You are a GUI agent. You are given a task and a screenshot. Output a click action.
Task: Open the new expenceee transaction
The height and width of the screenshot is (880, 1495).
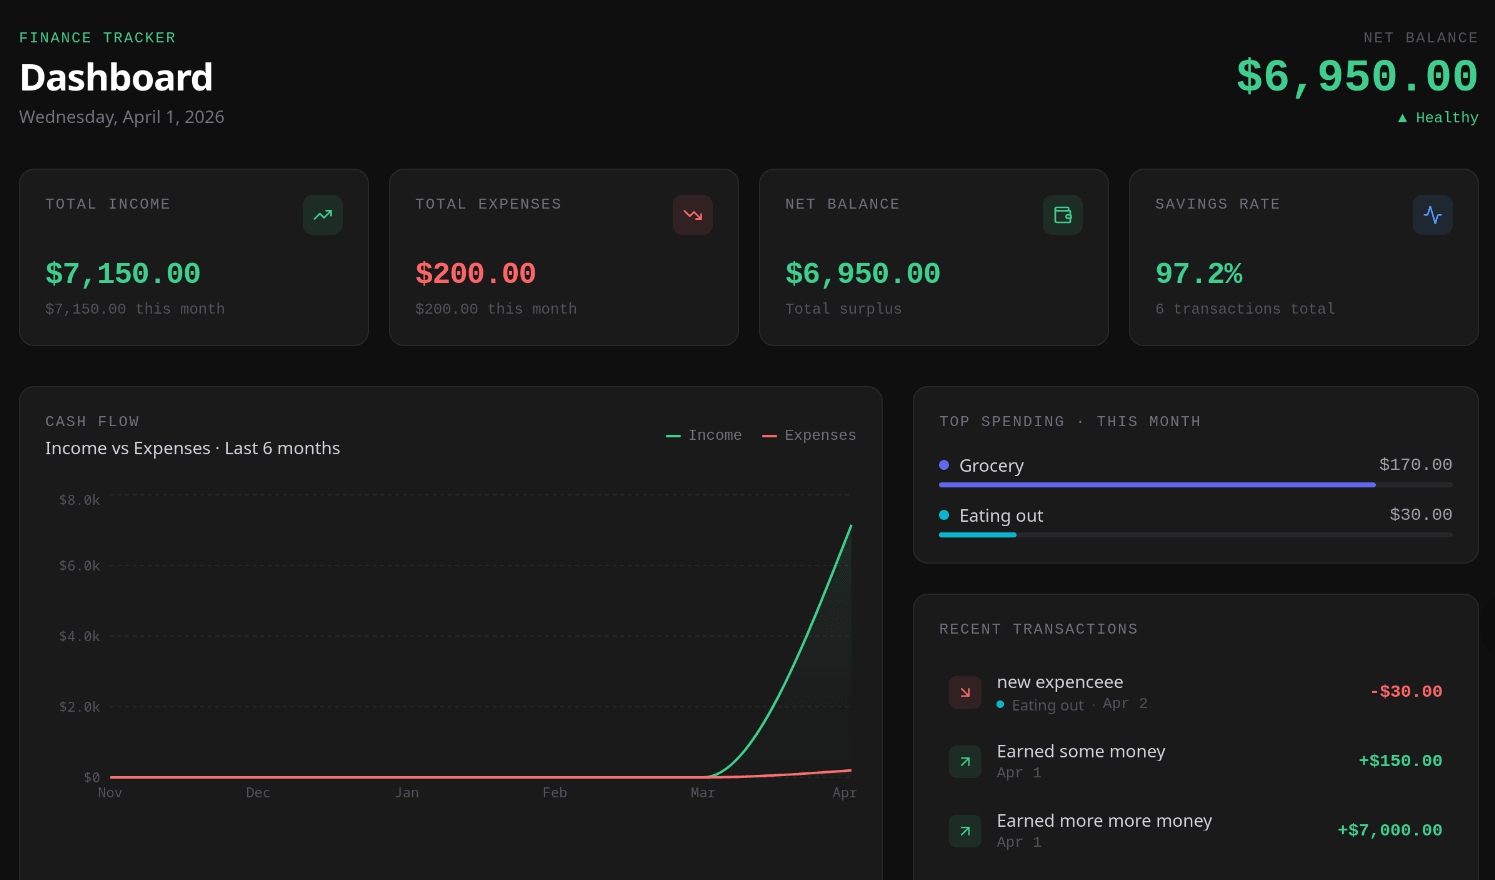(x=1060, y=682)
